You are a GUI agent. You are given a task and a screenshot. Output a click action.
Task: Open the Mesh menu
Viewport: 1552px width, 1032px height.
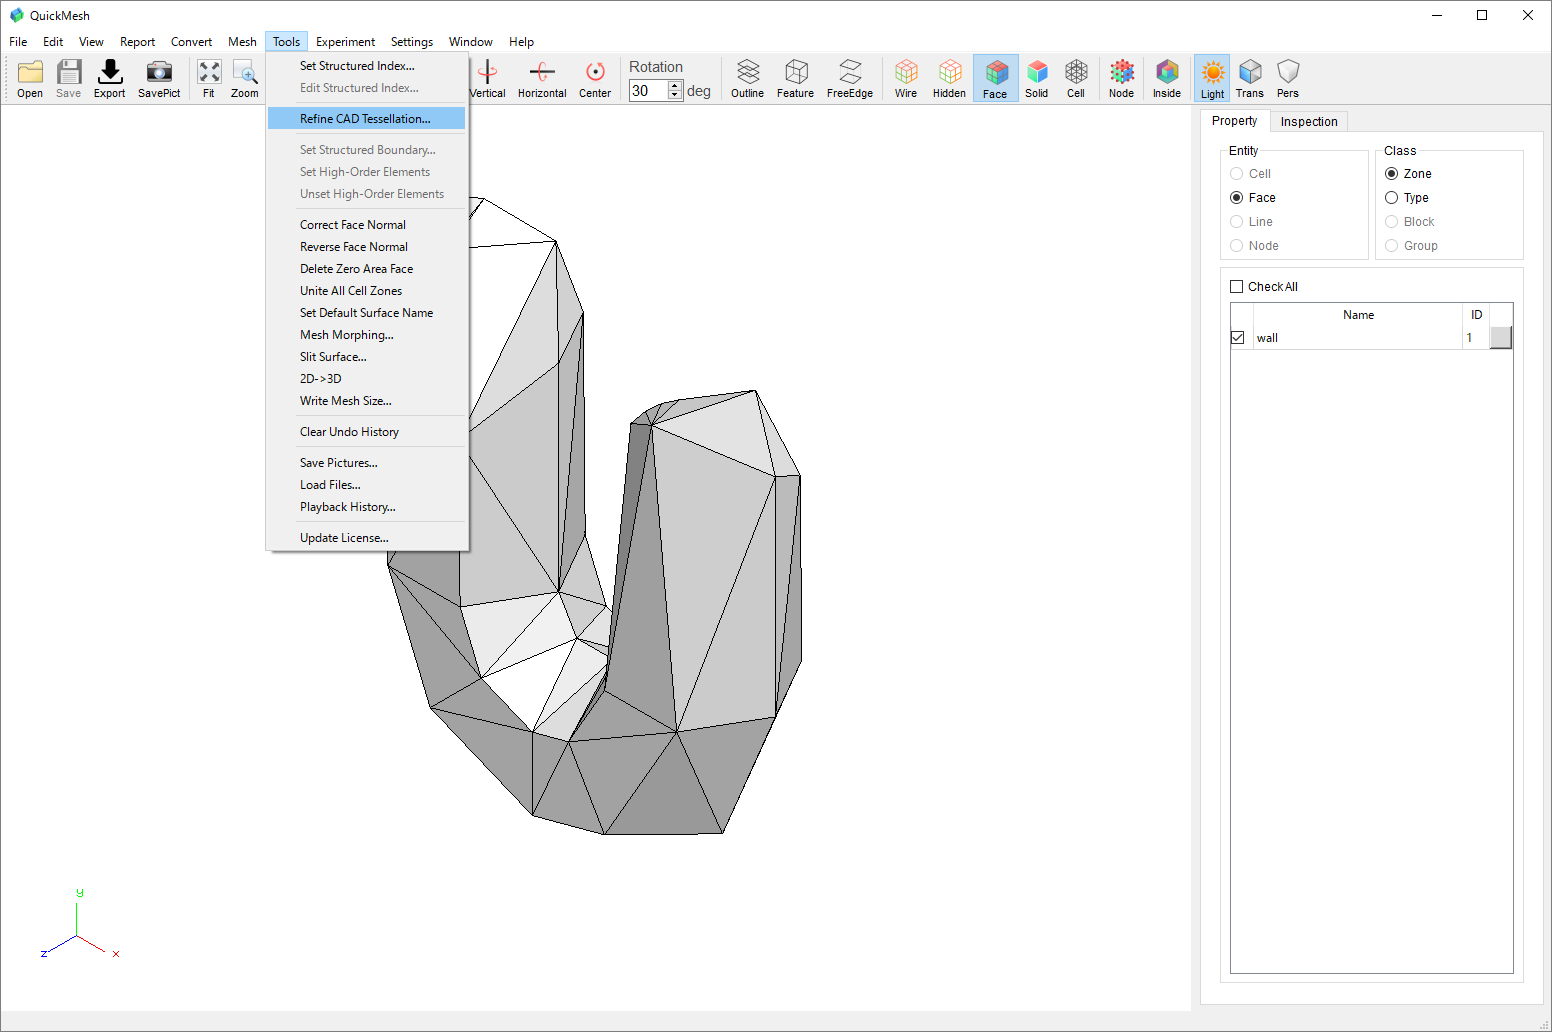click(x=242, y=42)
